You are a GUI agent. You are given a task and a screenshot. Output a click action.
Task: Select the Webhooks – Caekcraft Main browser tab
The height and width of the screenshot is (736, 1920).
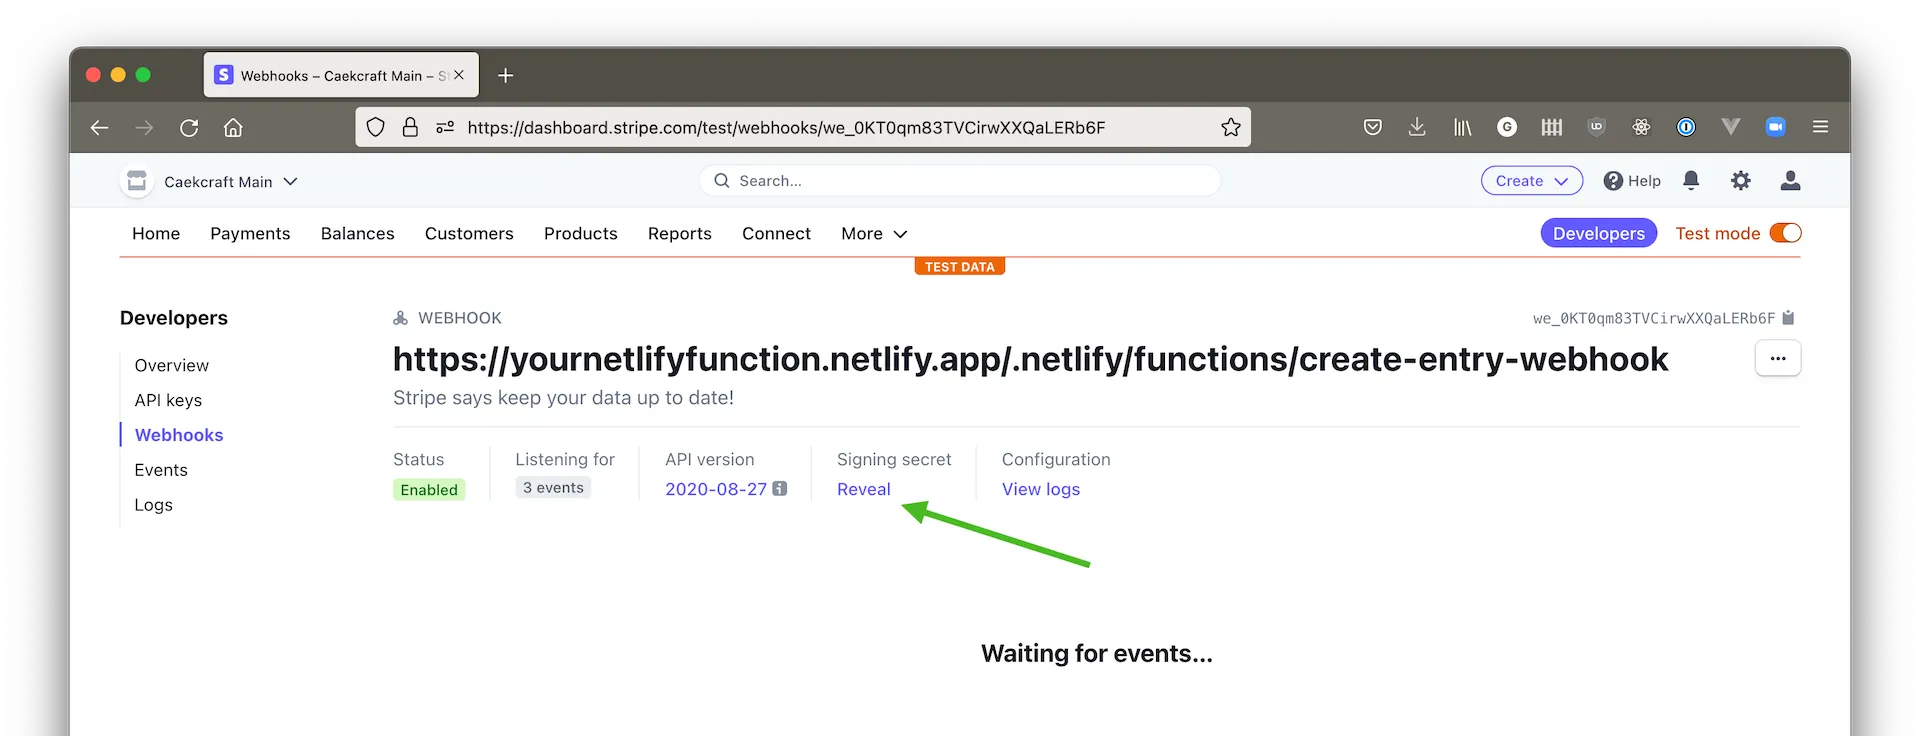point(341,75)
